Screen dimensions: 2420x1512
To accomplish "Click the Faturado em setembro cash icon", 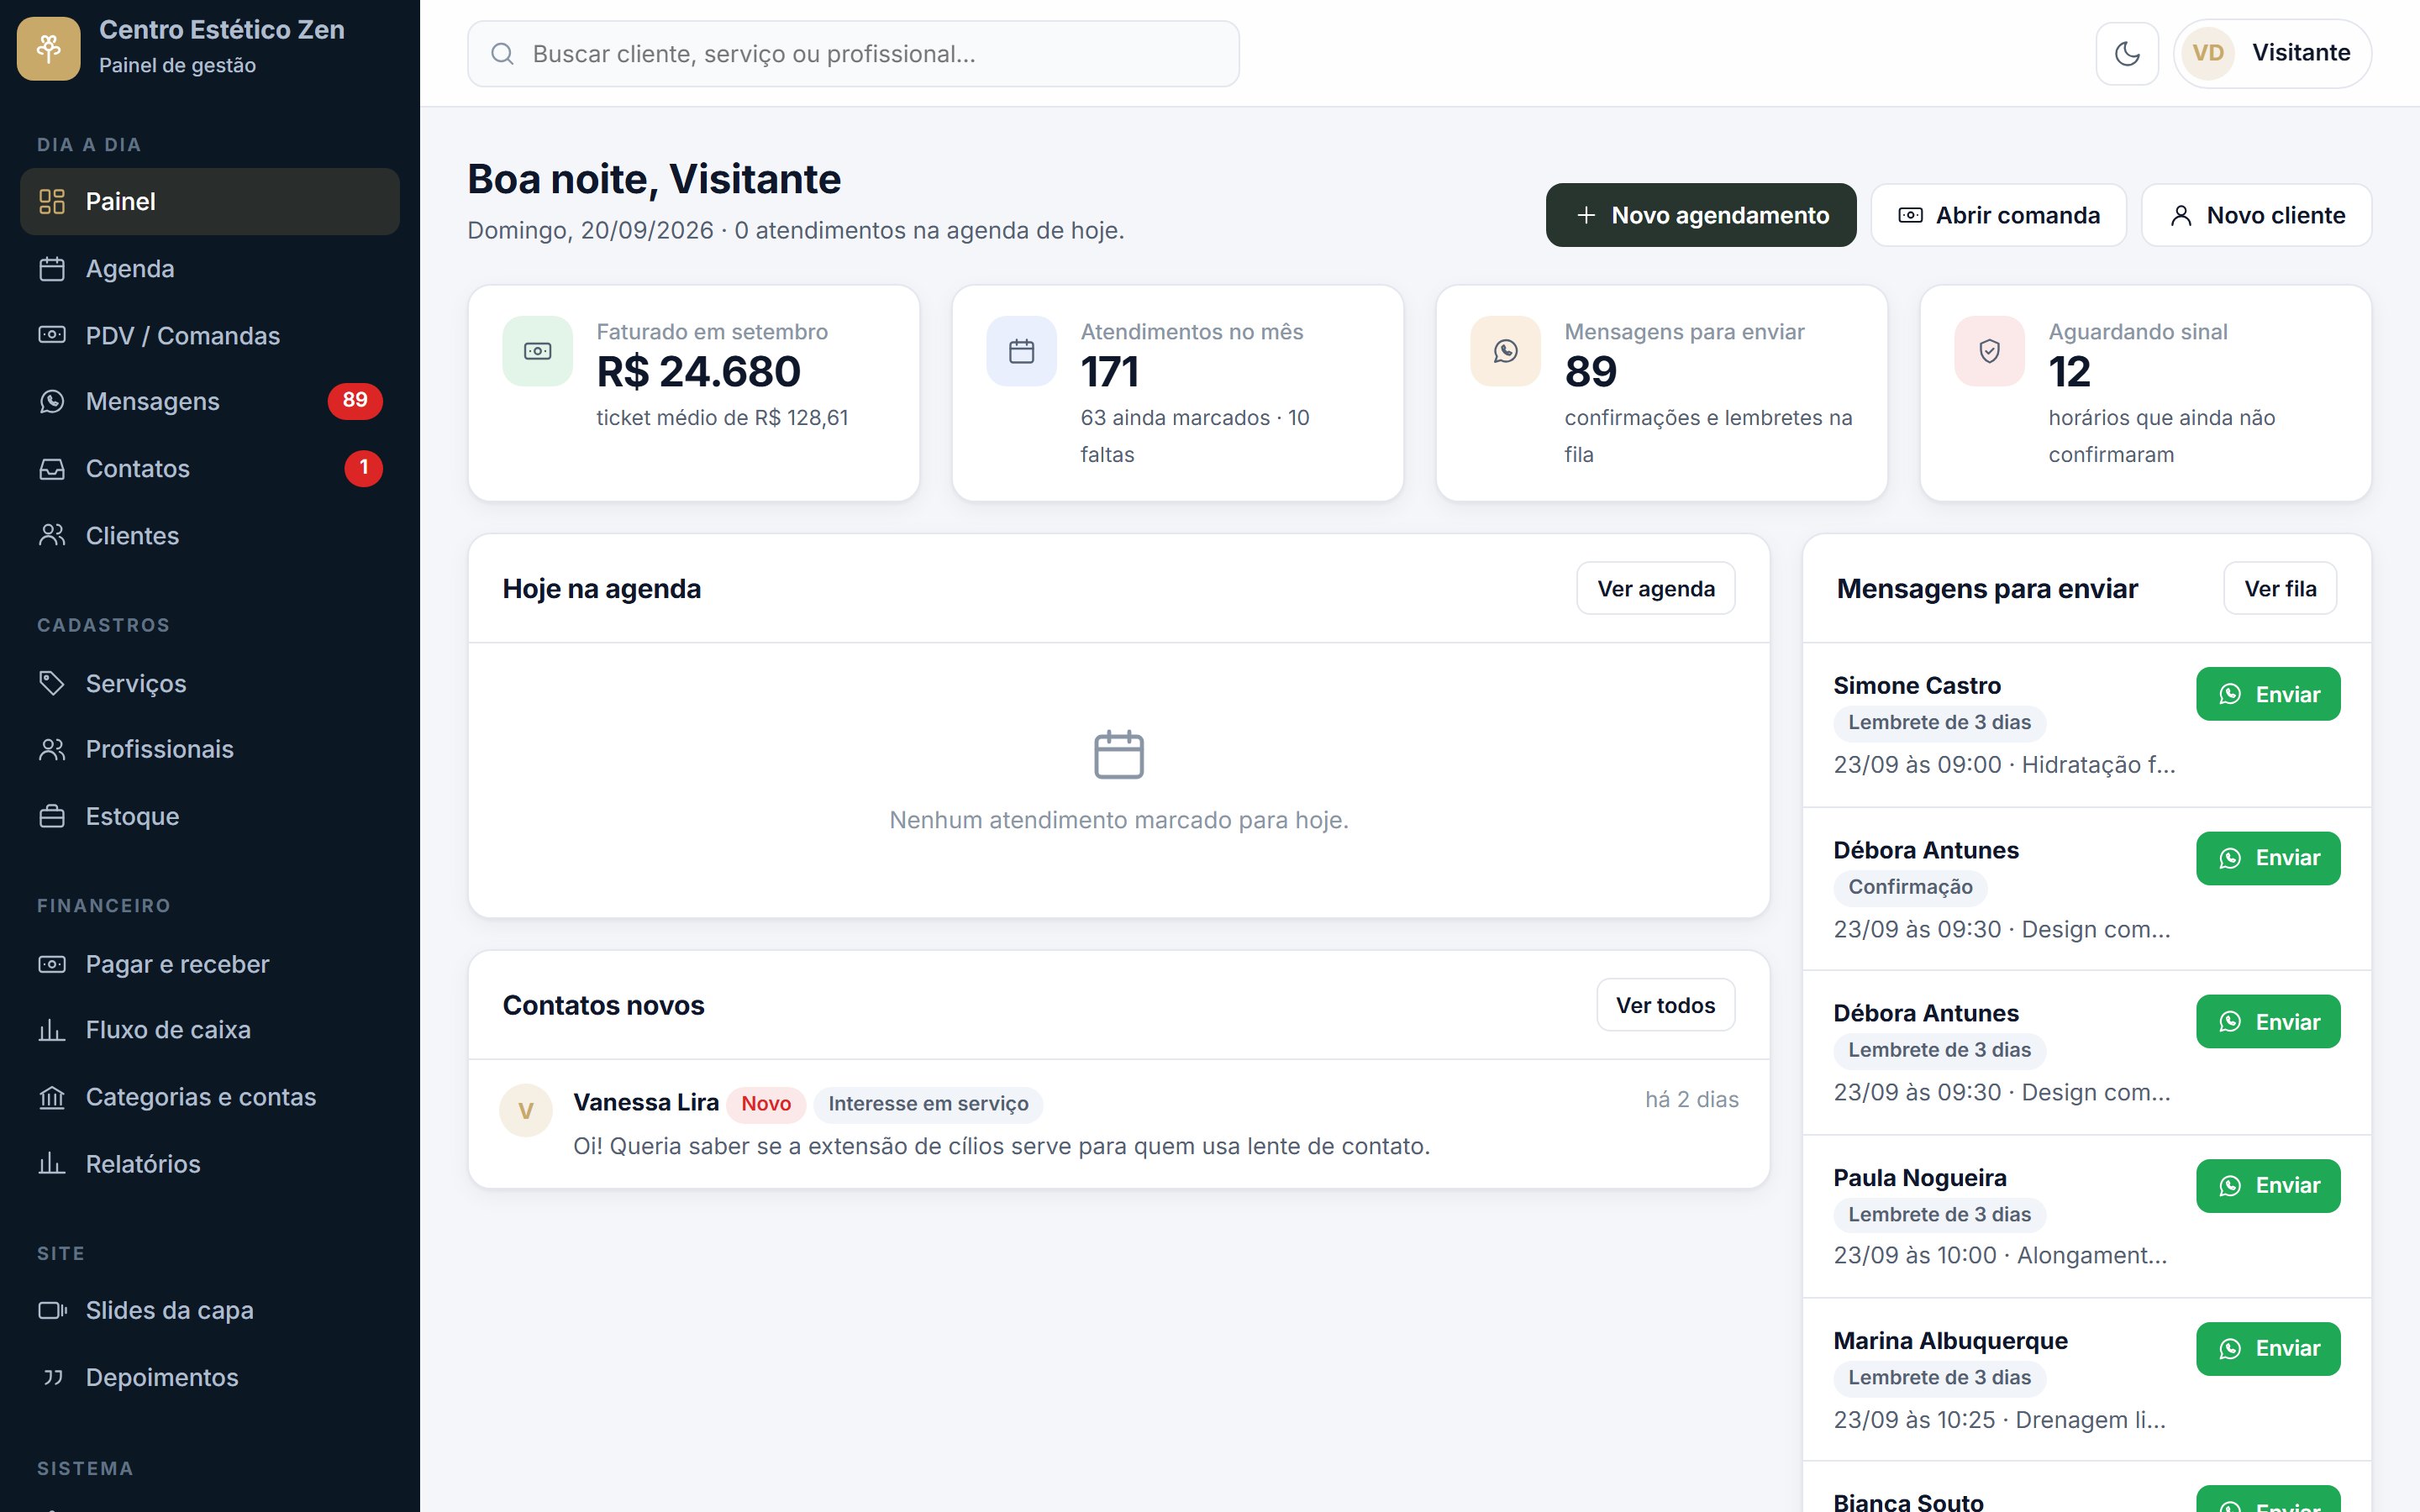I will click(x=538, y=351).
